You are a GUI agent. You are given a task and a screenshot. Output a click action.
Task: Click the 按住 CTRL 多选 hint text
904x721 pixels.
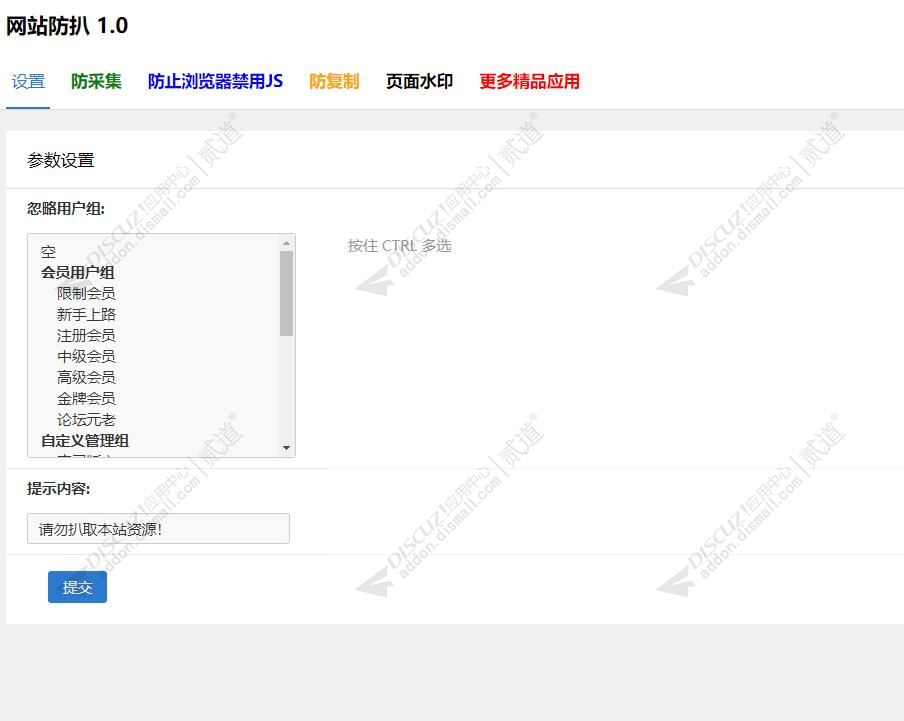pos(400,246)
